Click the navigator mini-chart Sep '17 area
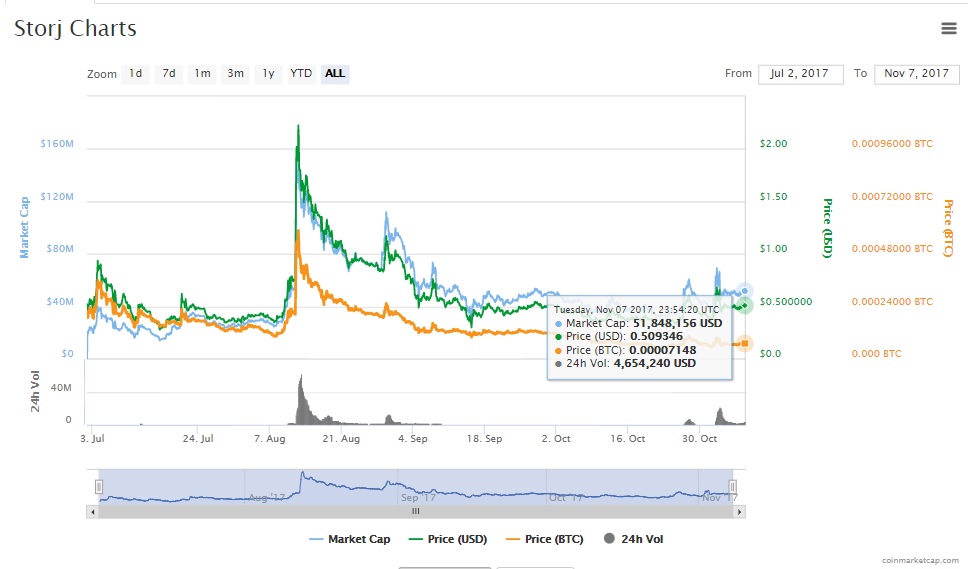The image size is (971, 569). tap(419, 497)
